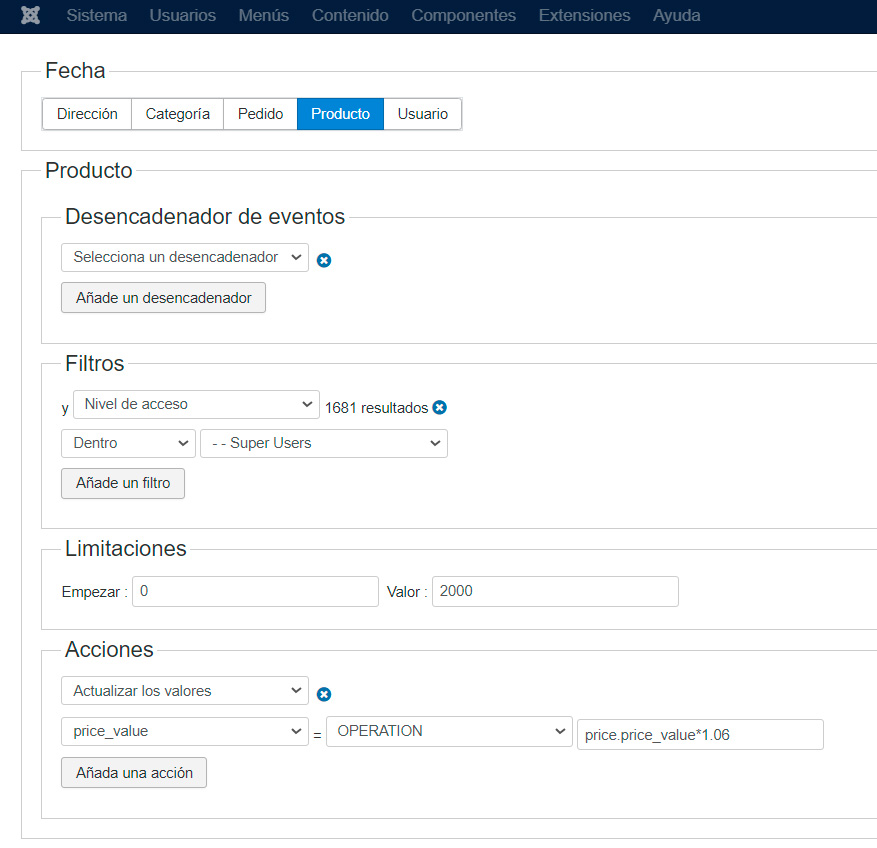877x848 pixels.
Task: Open the Dentro operator dropdown
Action: pyautogui.click(x=128, y=443)
